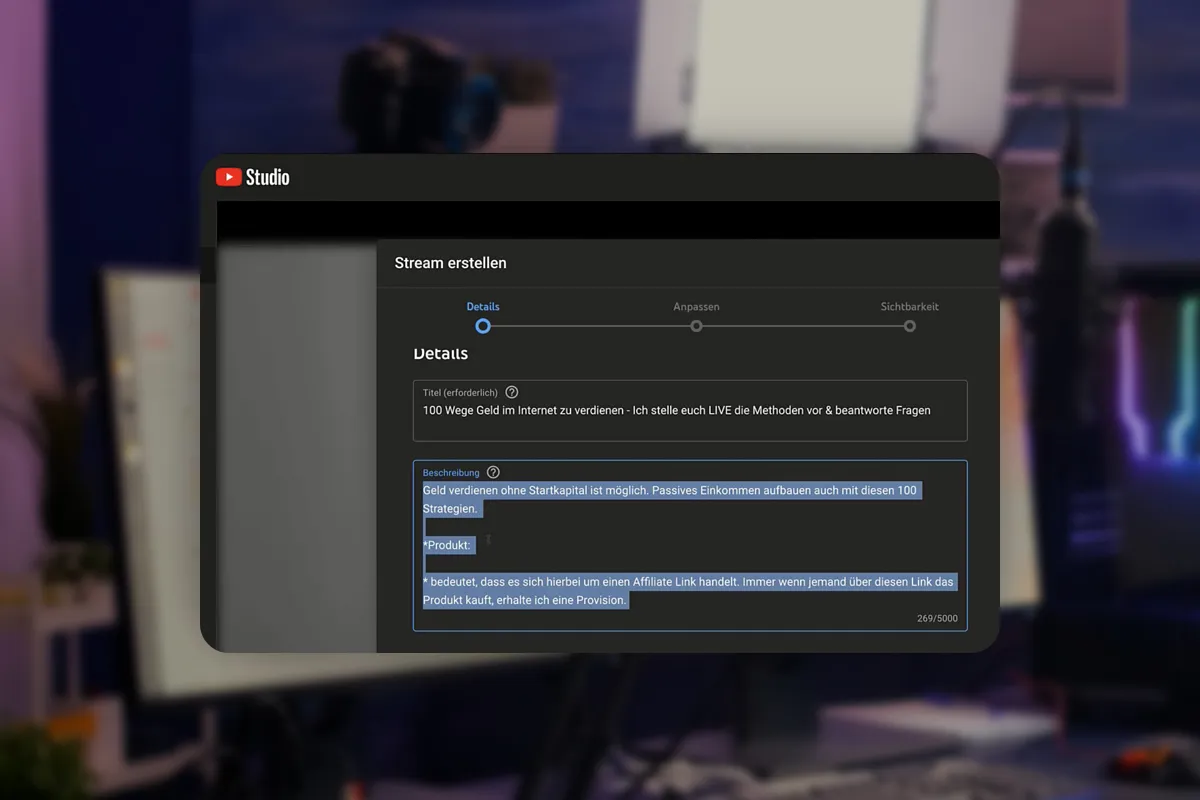Screen dimensions: 1200x800
Task: Select the Anpassen step circle indicator
Action: click(696, 326)
